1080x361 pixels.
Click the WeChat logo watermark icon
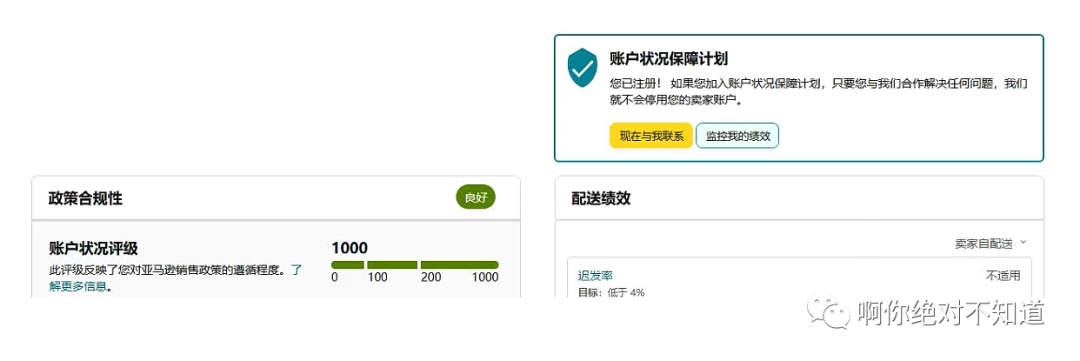(829, 313)
